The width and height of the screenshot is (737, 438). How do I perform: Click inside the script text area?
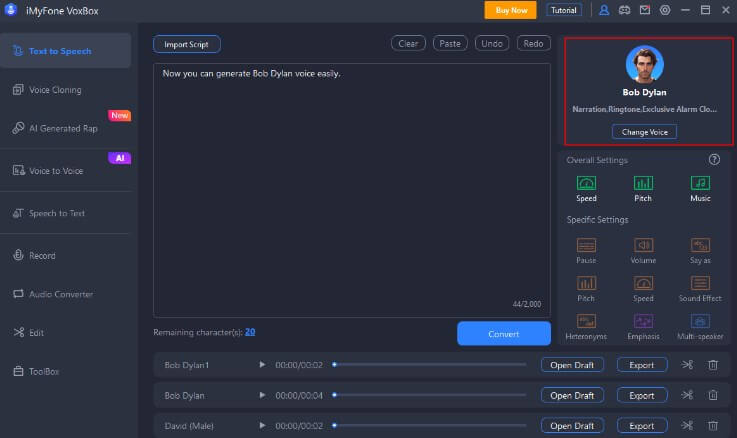[x=352, y=190]
